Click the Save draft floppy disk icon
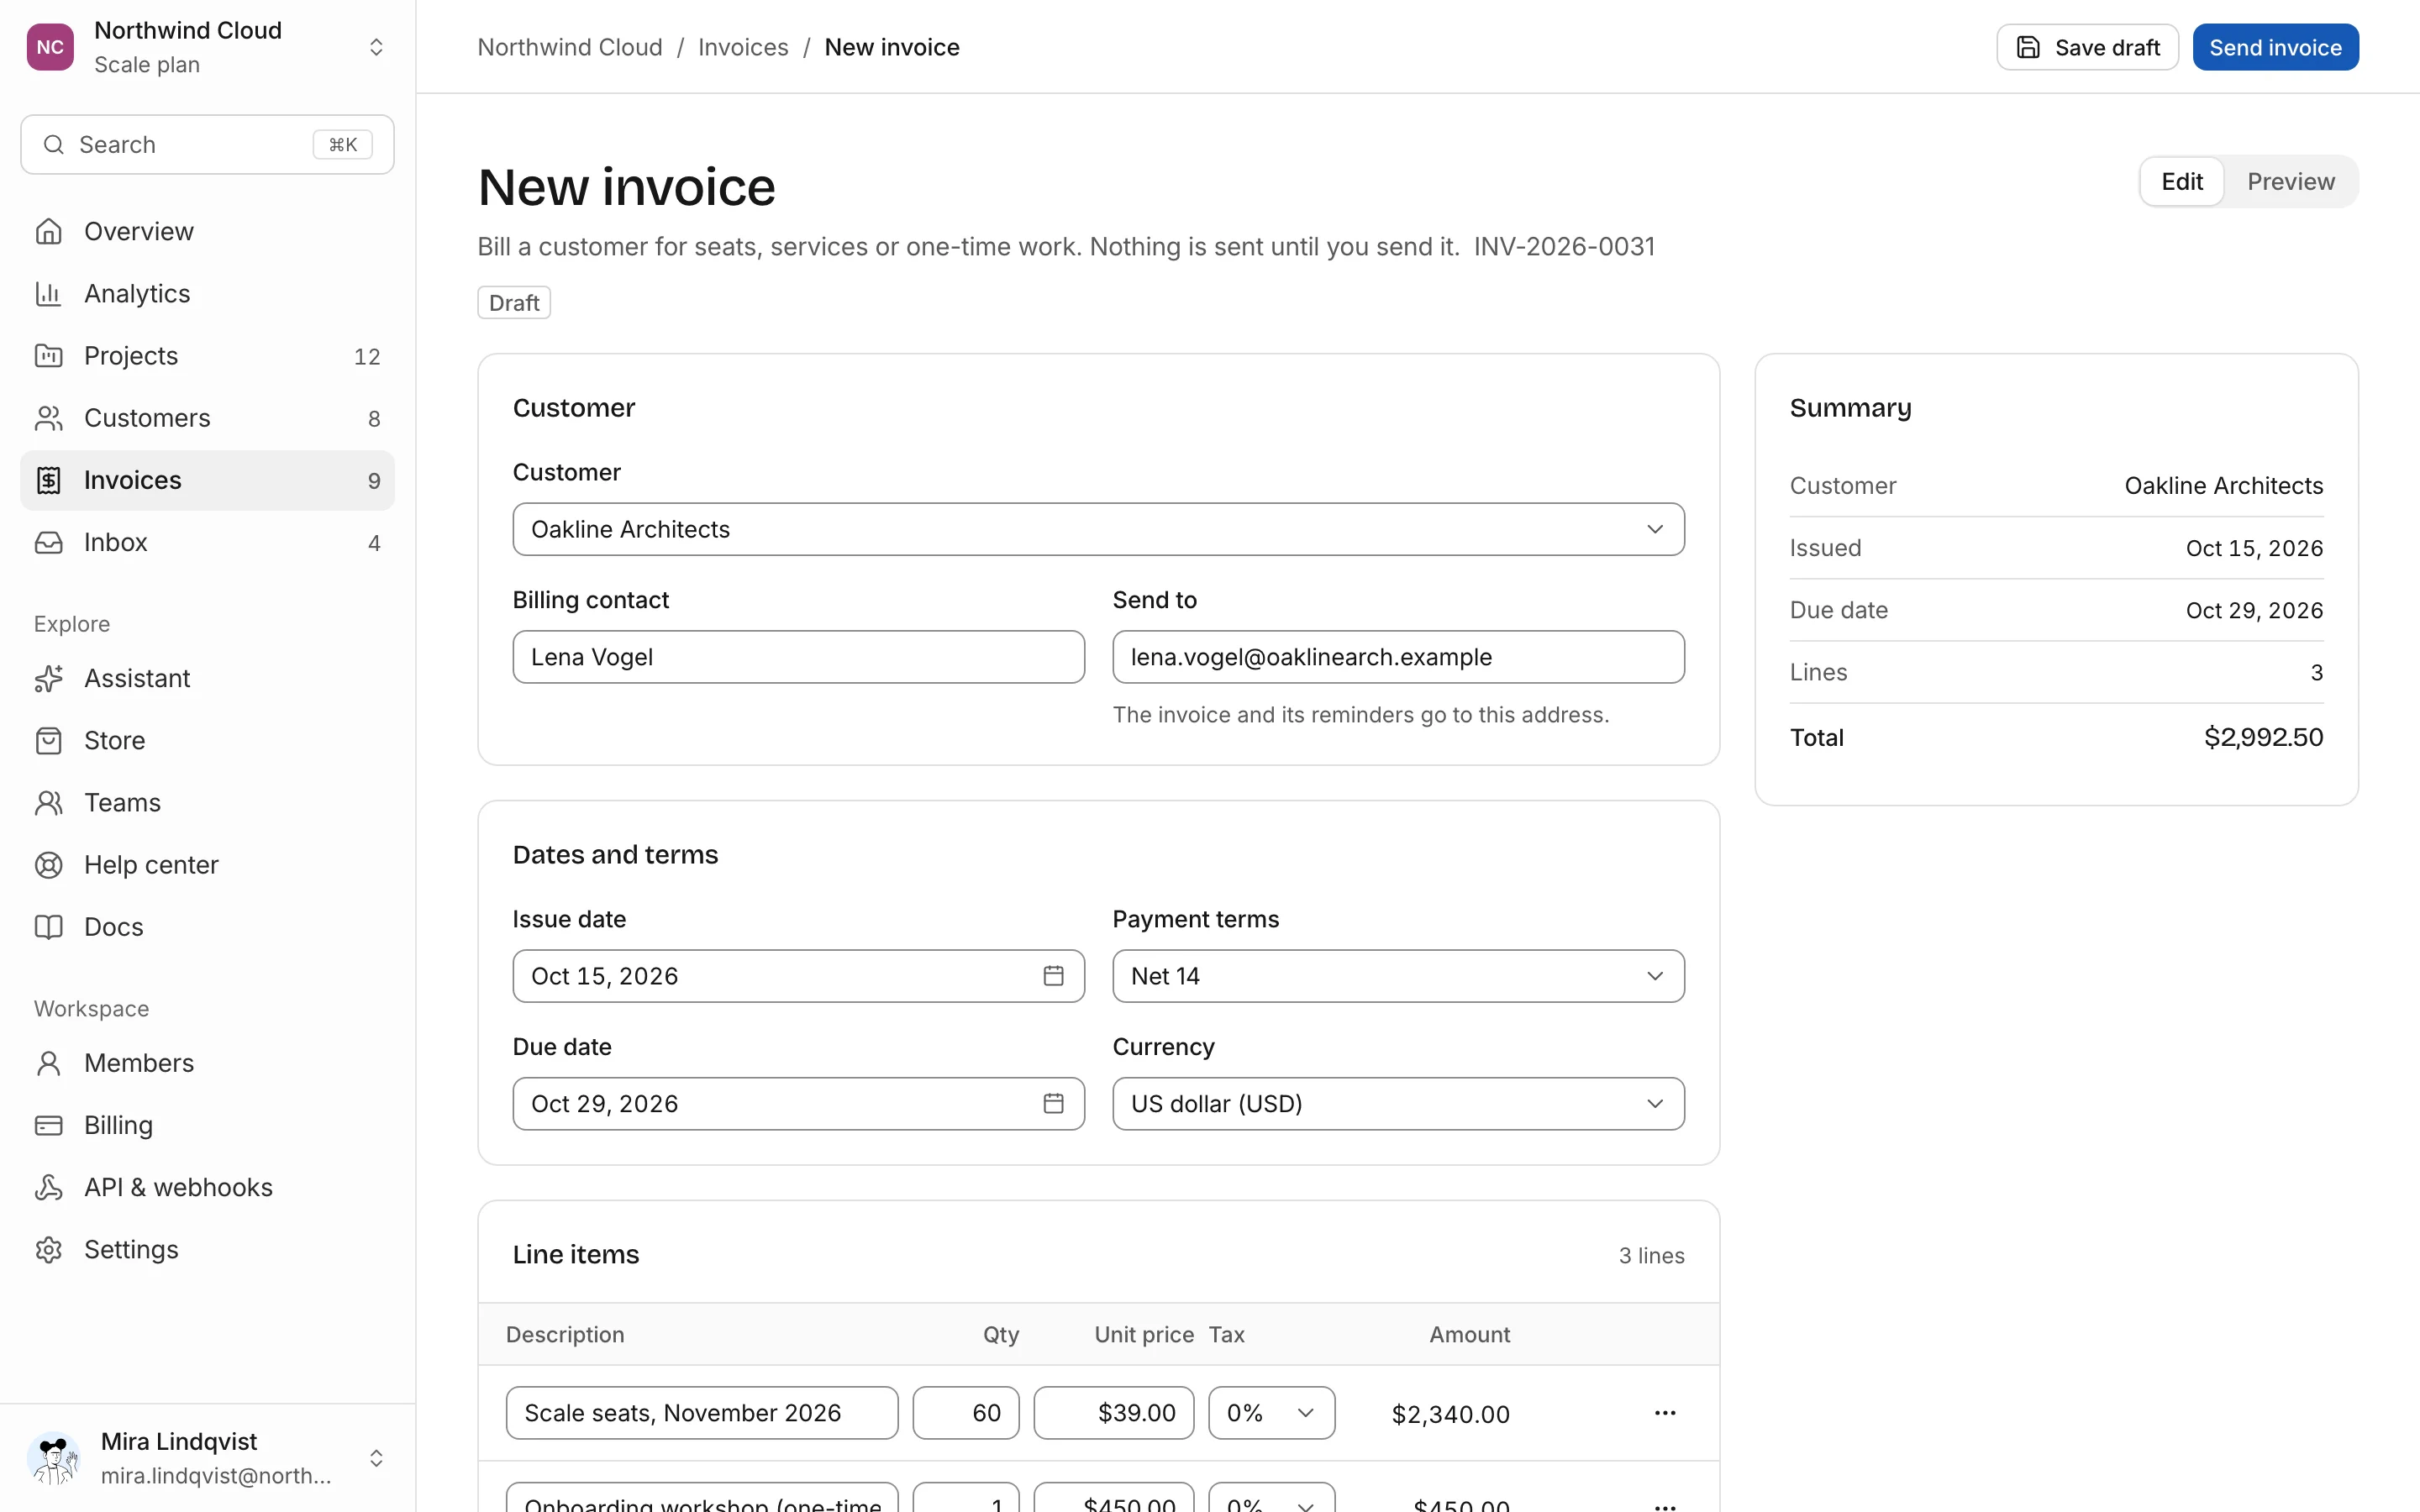 click(2027, 47)
